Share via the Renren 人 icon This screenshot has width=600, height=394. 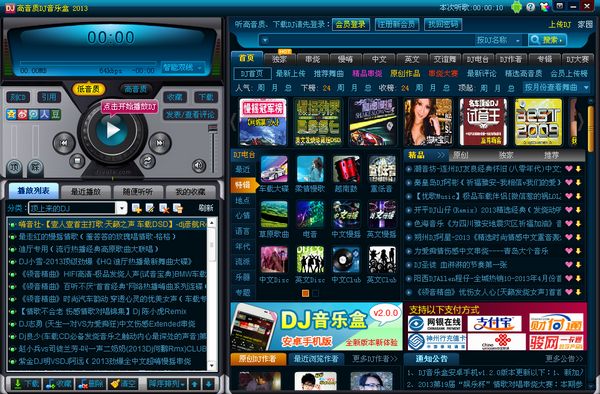[x=45, y=114]
